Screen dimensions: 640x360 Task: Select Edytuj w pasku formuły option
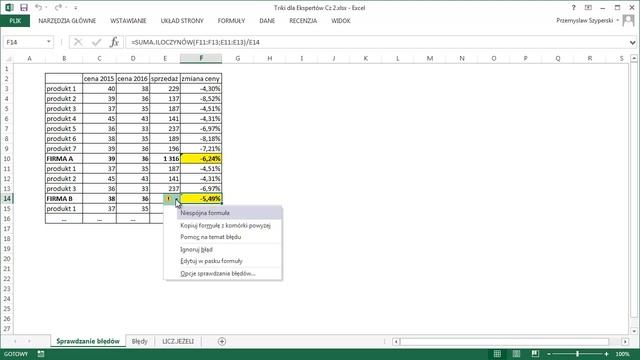(211, 261)
